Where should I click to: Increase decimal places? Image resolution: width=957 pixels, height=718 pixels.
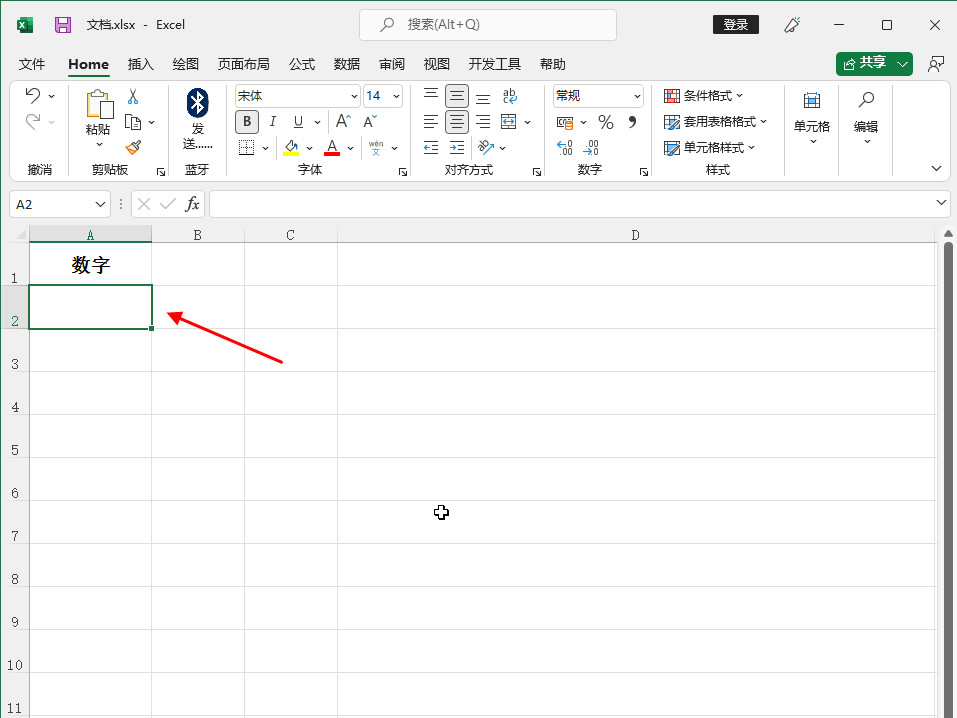(x=565, y=147)
